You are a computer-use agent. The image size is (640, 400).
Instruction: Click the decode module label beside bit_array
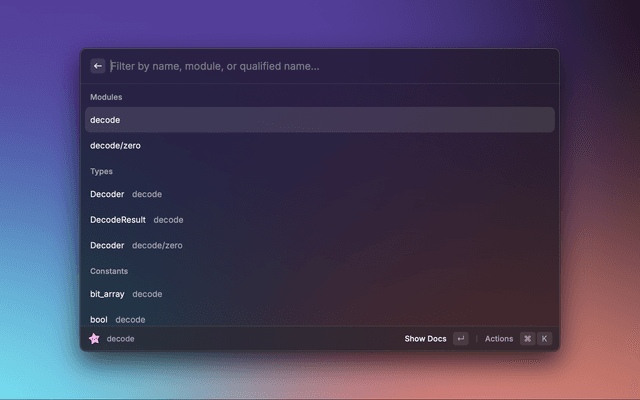[x=147, y=294]
